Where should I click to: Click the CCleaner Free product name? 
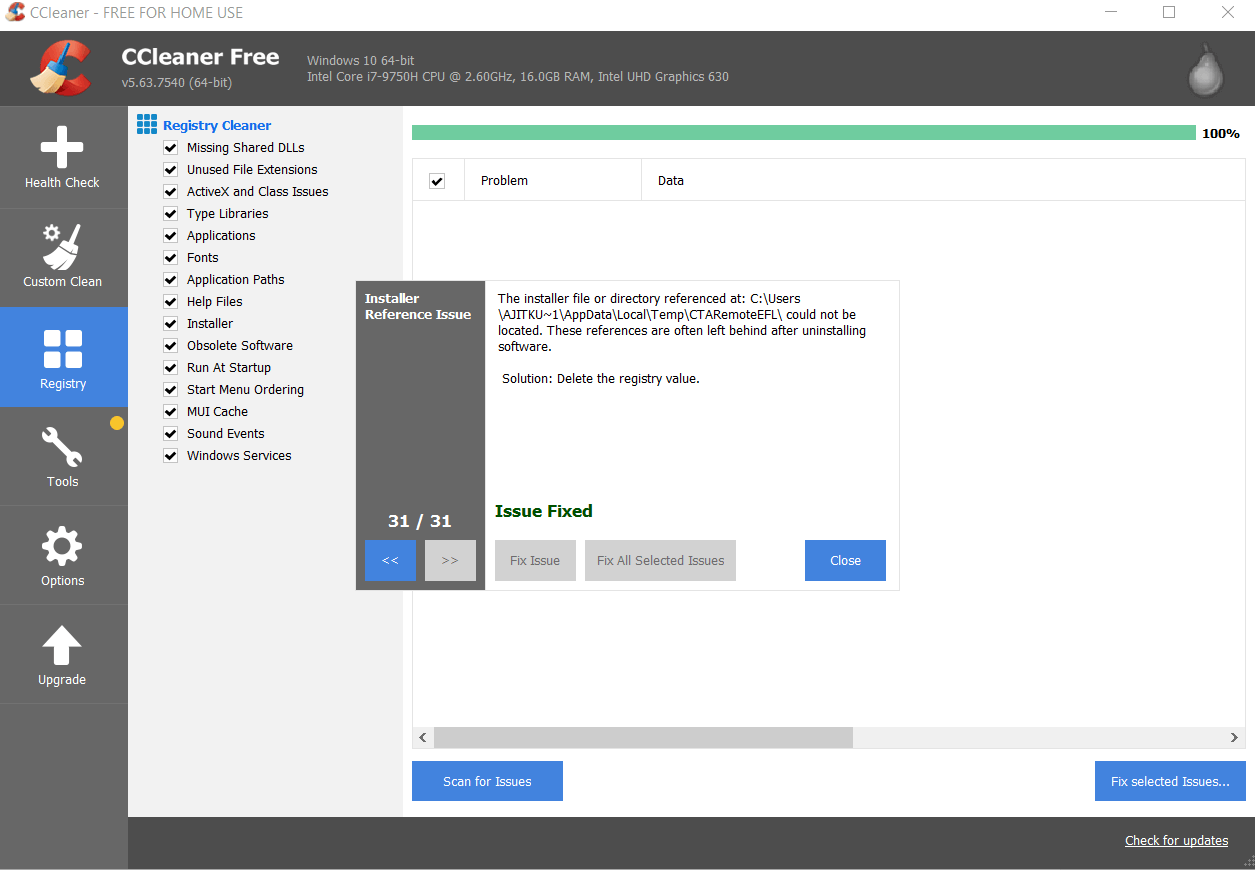[201, 57]
